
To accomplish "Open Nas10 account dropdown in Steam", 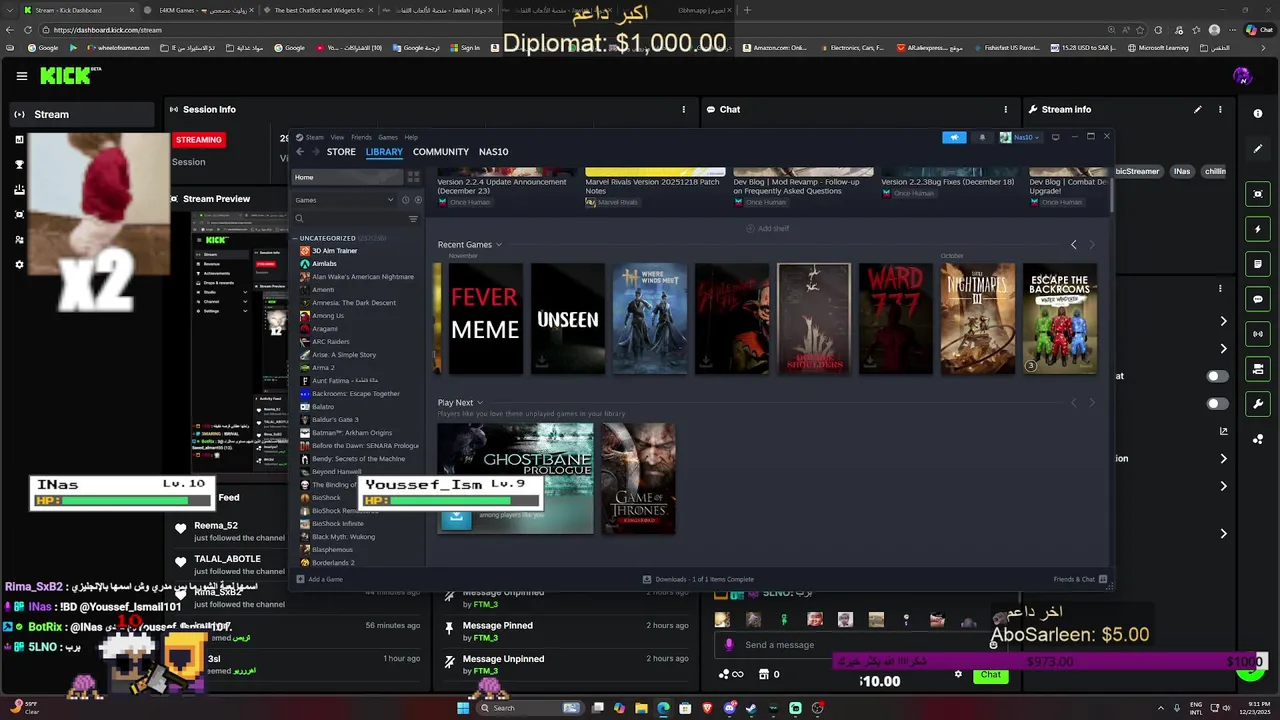I will pyautogui.click(x=1020, y=137).
